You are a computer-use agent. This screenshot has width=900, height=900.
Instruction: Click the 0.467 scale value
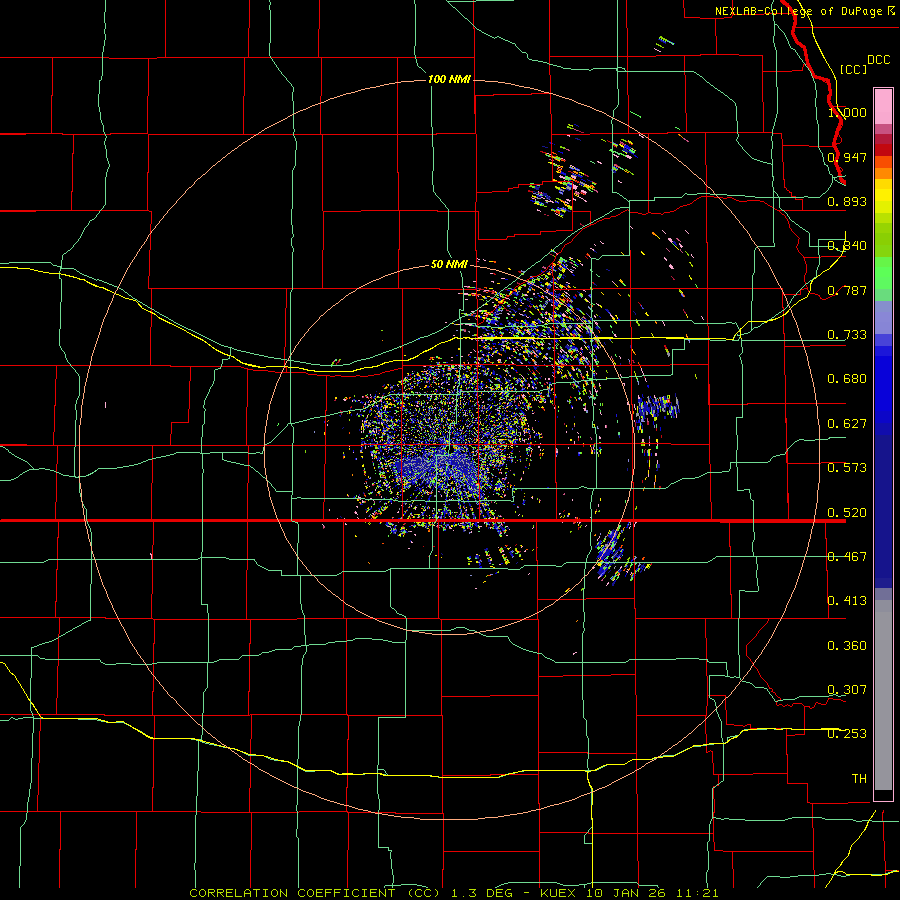pos(847,557)
